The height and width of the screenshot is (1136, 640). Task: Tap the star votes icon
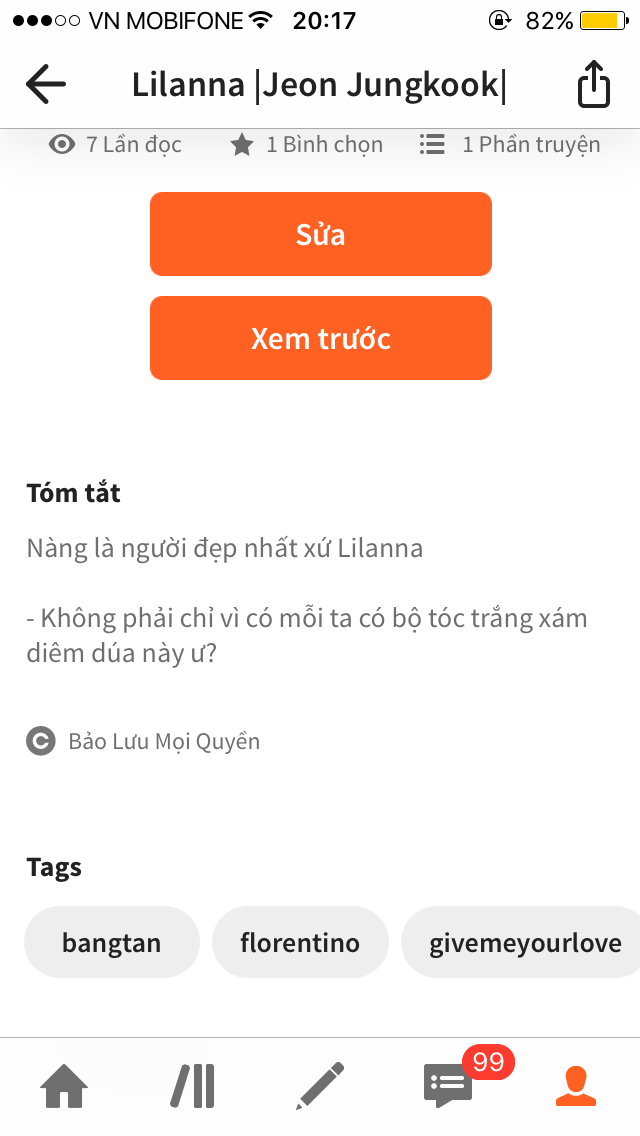[x=241, y=145]
